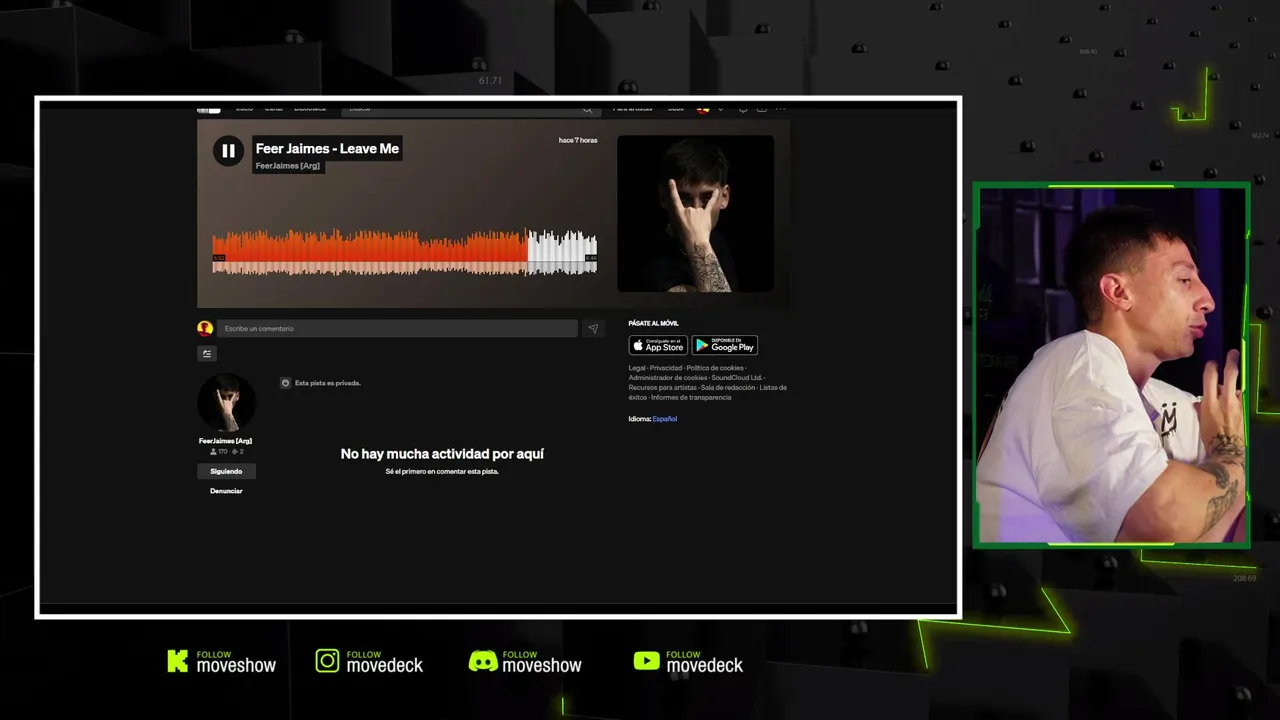
Task: Click the 'PÁSATE AL MÓVIL' heading
Action: (653, 324)
